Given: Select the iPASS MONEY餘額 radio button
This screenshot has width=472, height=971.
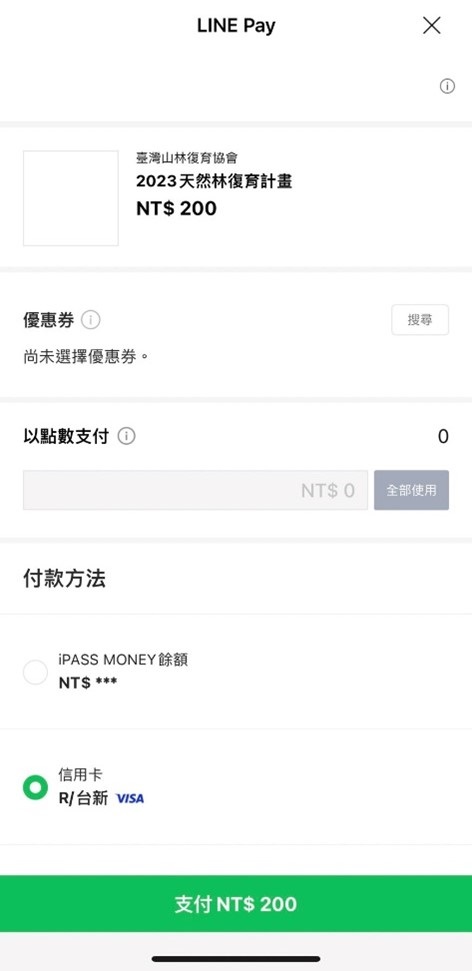Looking at the screenshot, I should [x=35, y=672].
